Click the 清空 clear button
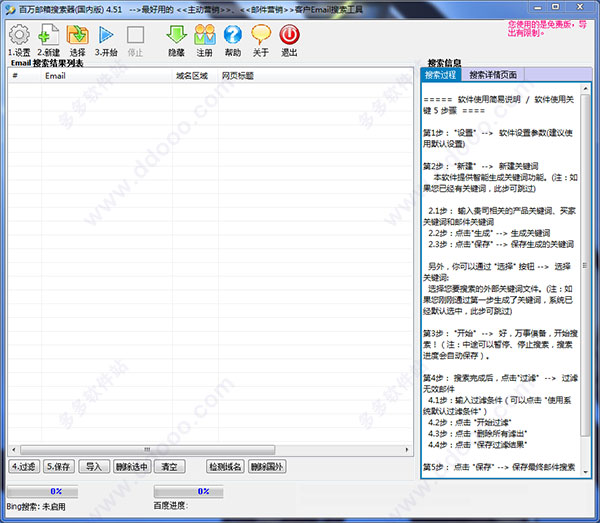600x523 pixels. click(170, 466)
